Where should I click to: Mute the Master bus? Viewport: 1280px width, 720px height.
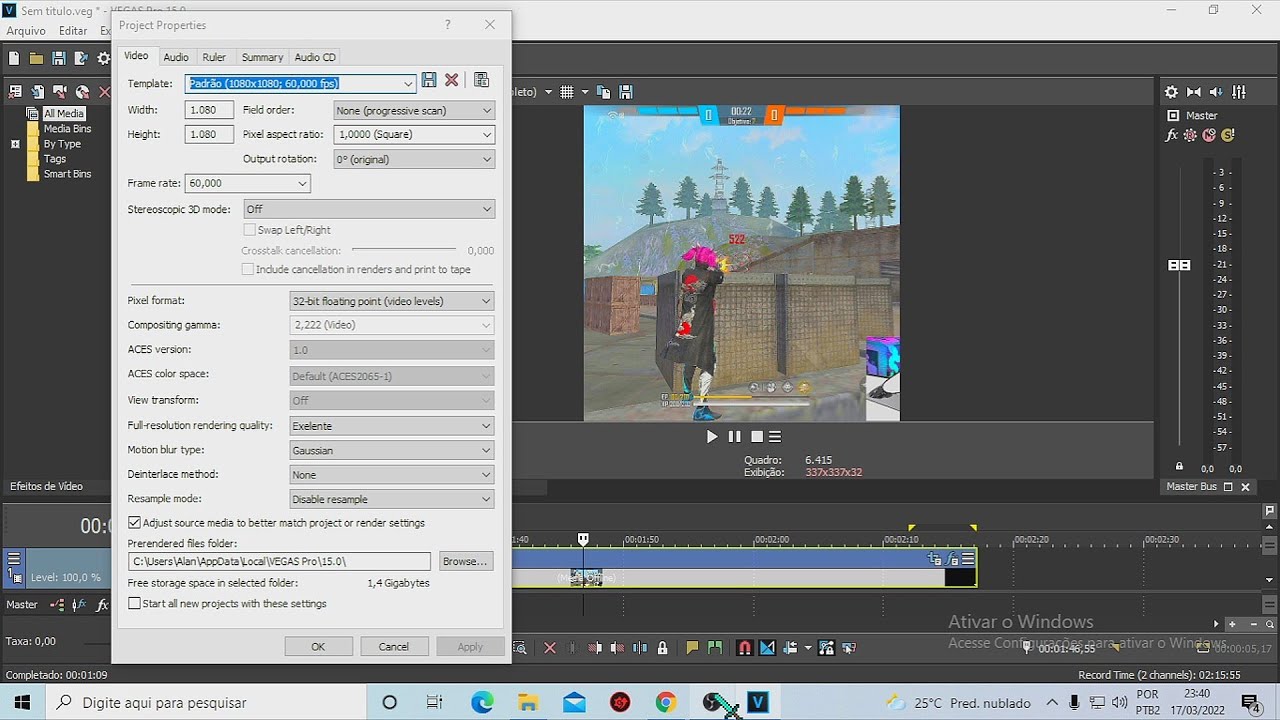pos(1209,135)
